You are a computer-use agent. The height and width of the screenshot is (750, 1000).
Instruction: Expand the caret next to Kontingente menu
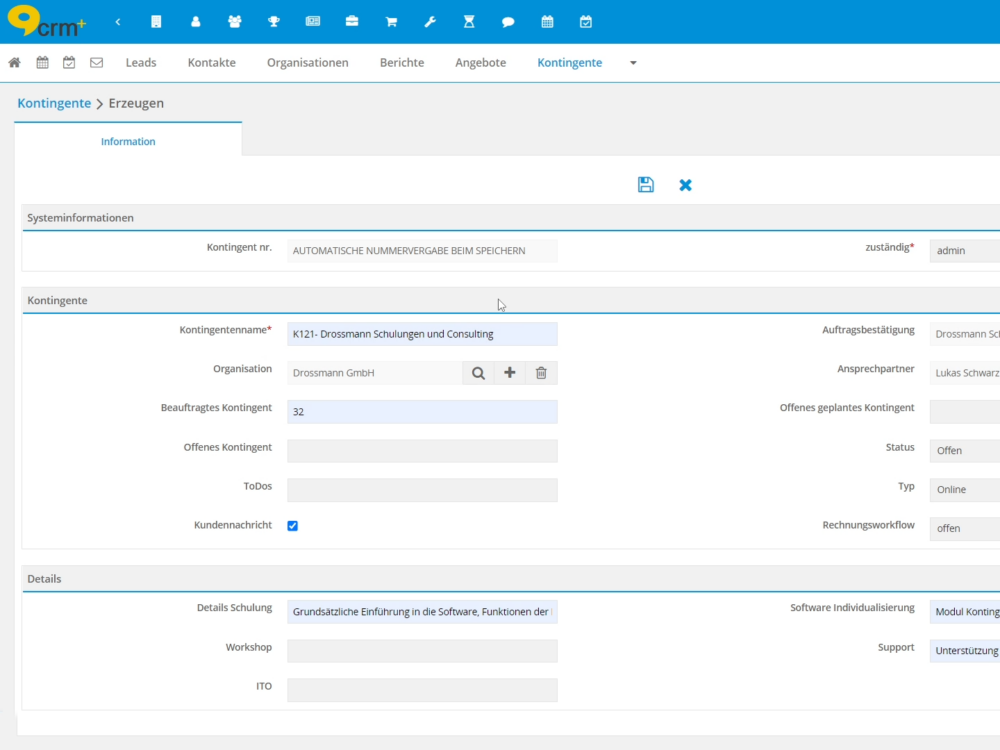633,63
